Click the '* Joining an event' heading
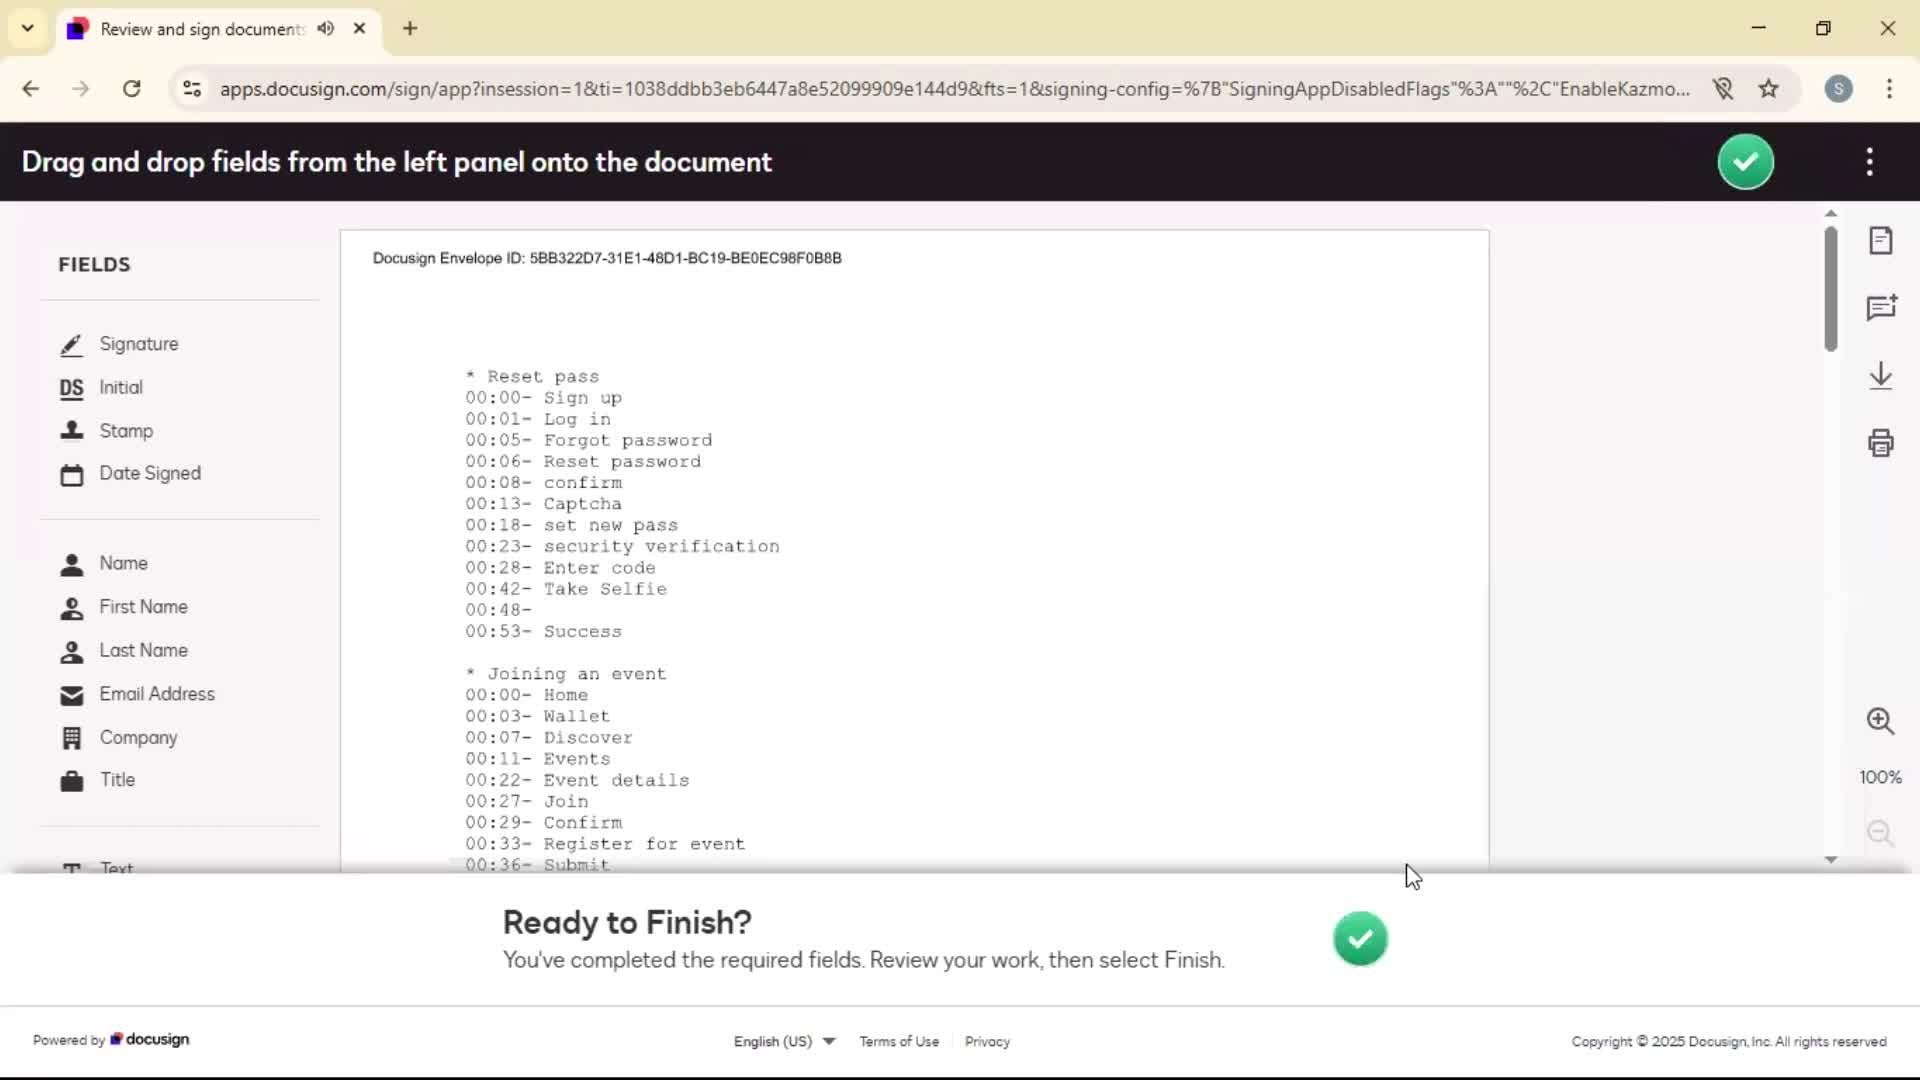This screenshot has height=1080, width=1920. pyautogui.click(x=566, y=675)
